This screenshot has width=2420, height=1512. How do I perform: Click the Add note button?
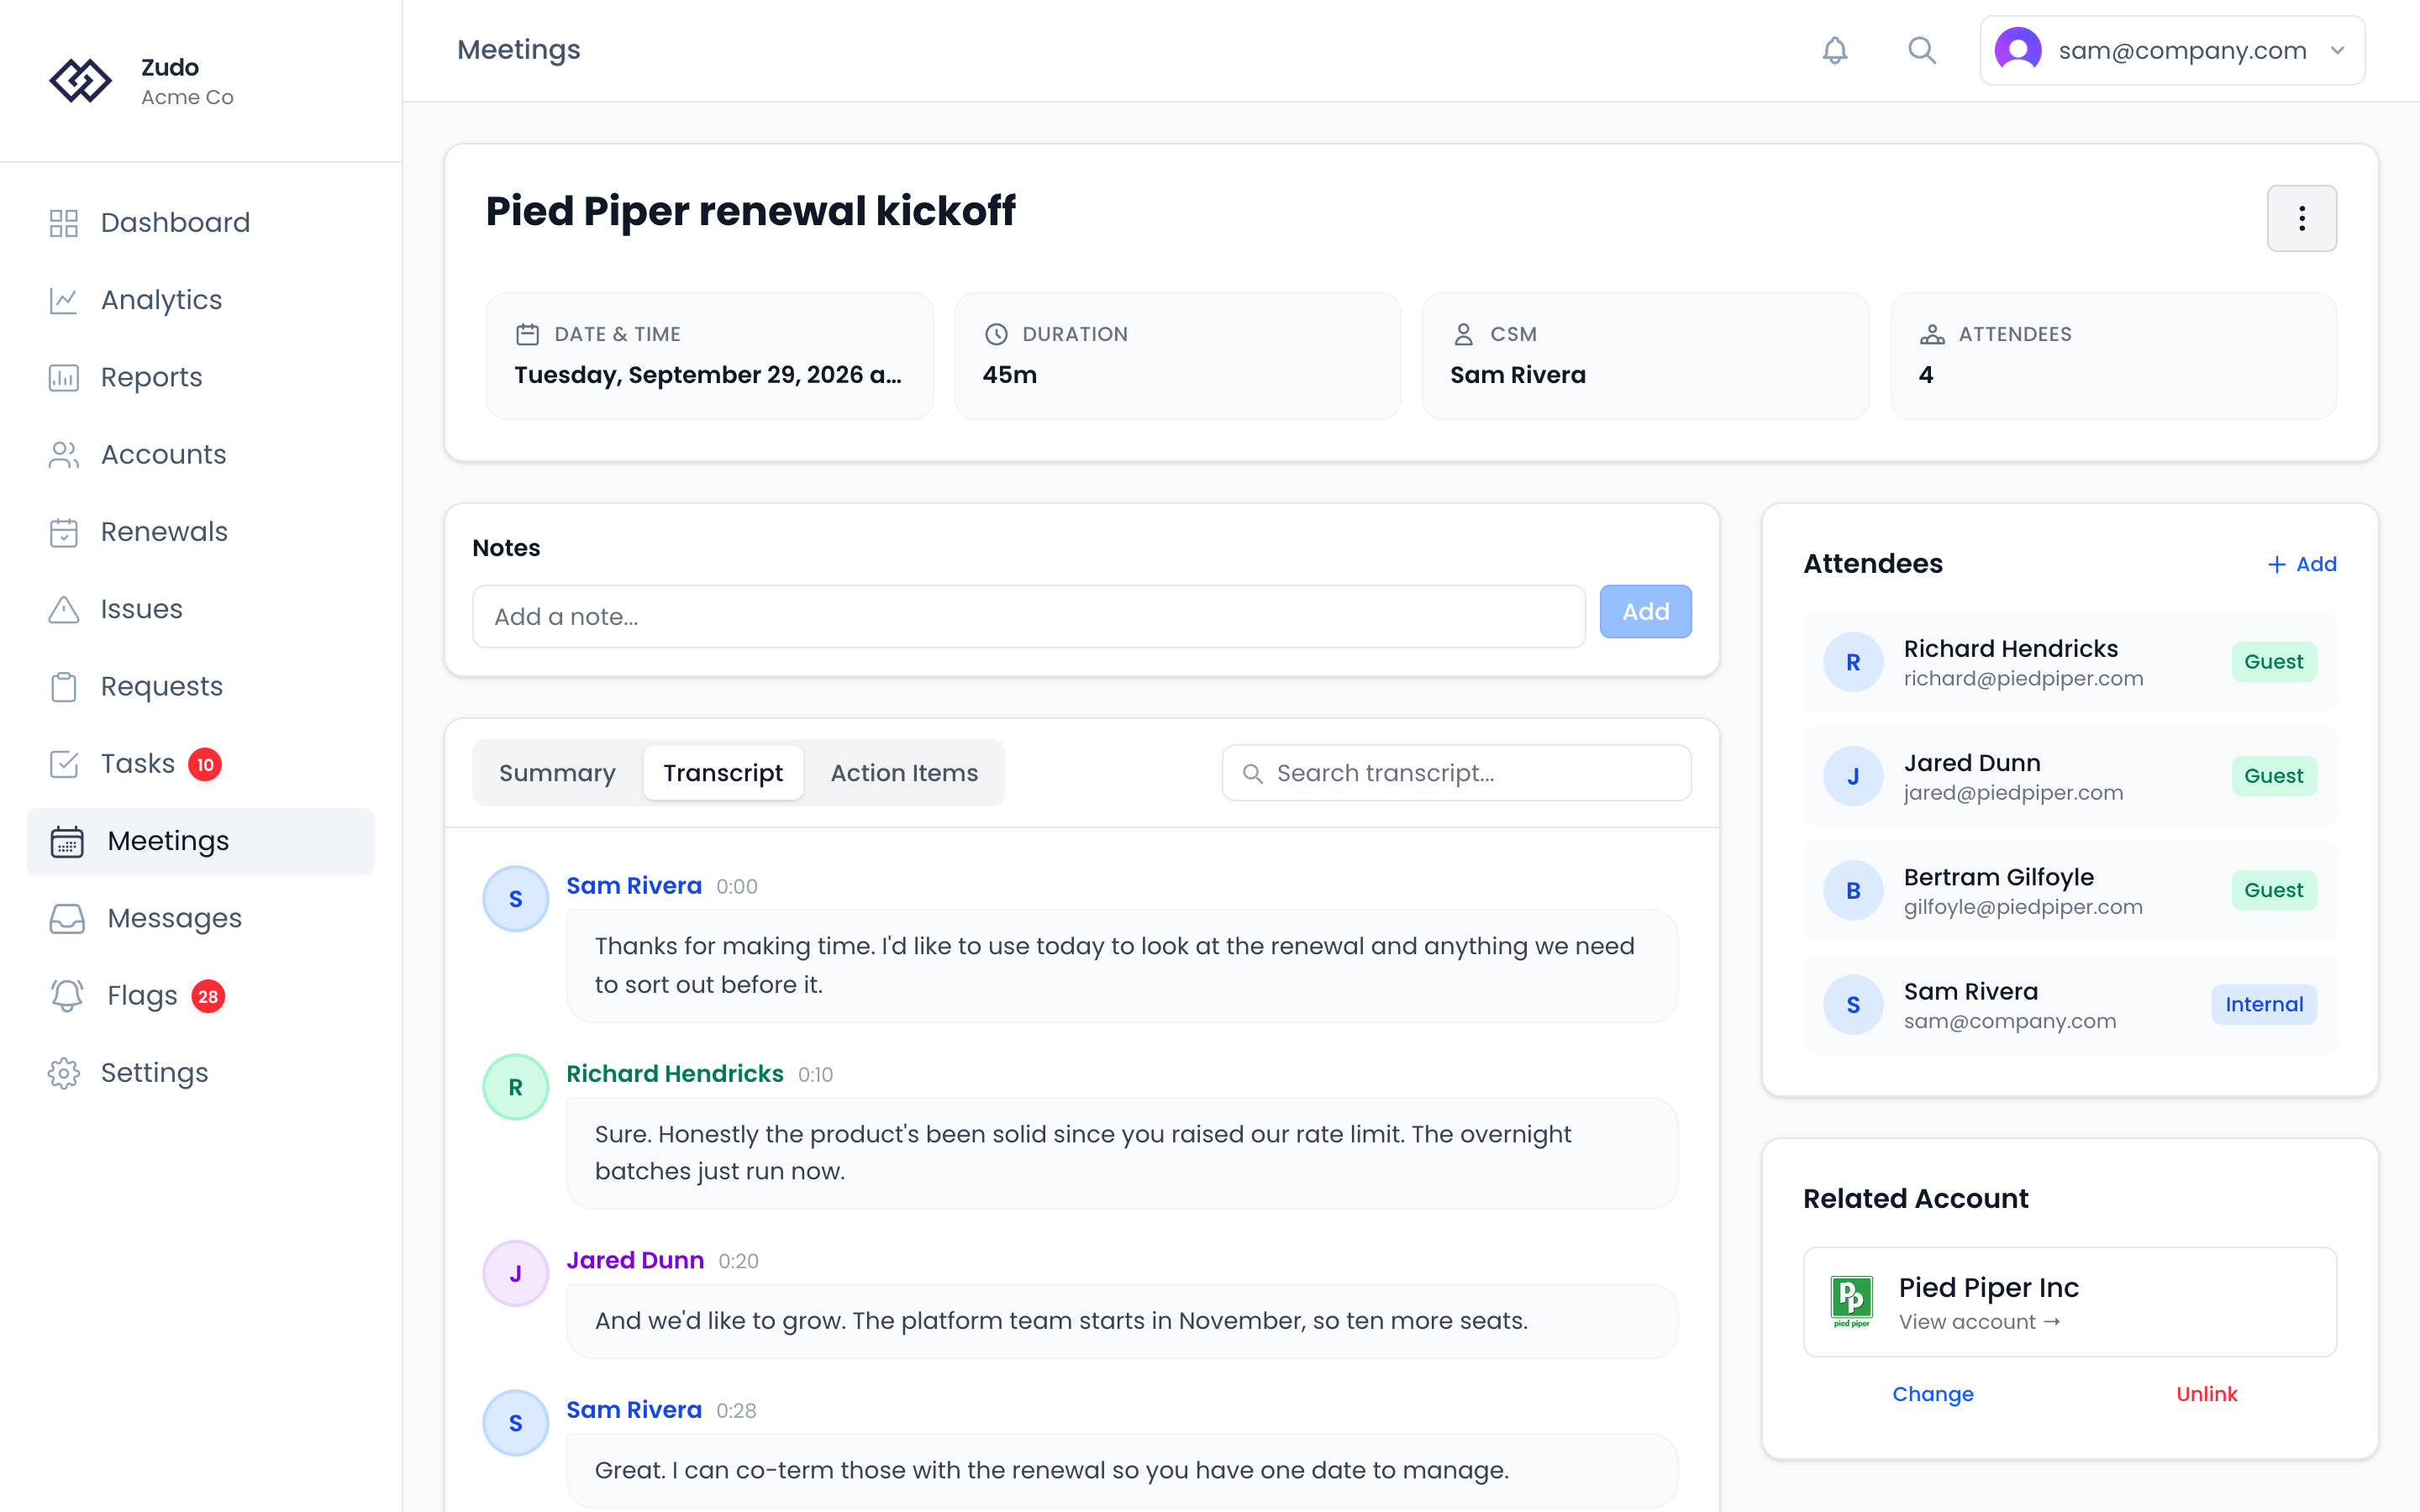coord(1645,612)
